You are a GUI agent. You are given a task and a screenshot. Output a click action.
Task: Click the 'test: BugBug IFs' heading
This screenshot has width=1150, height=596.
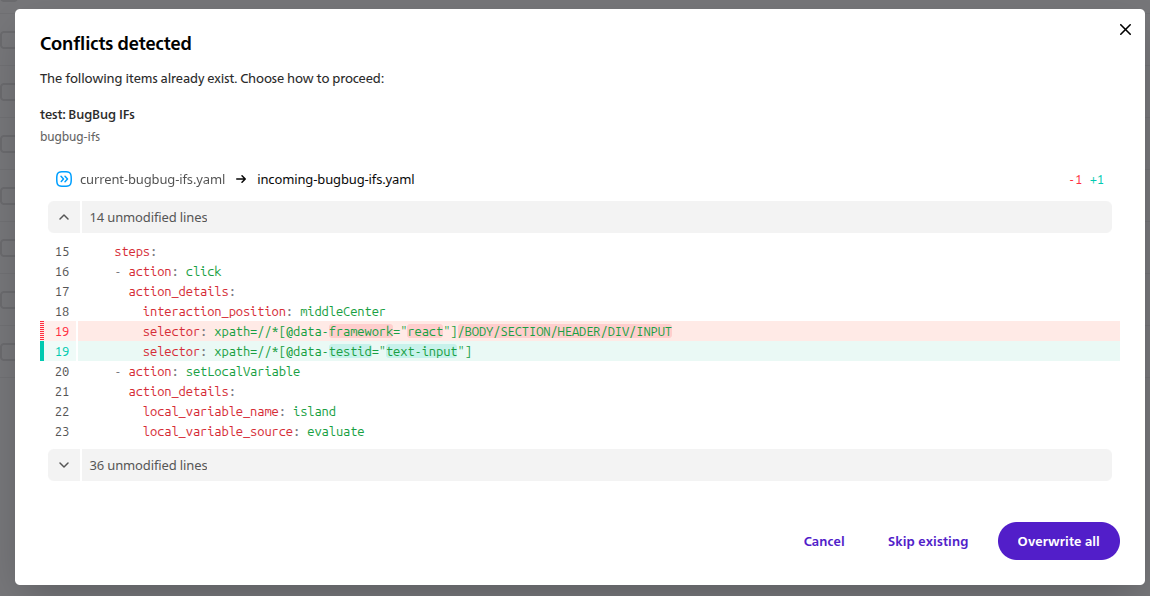pos(87,114)
